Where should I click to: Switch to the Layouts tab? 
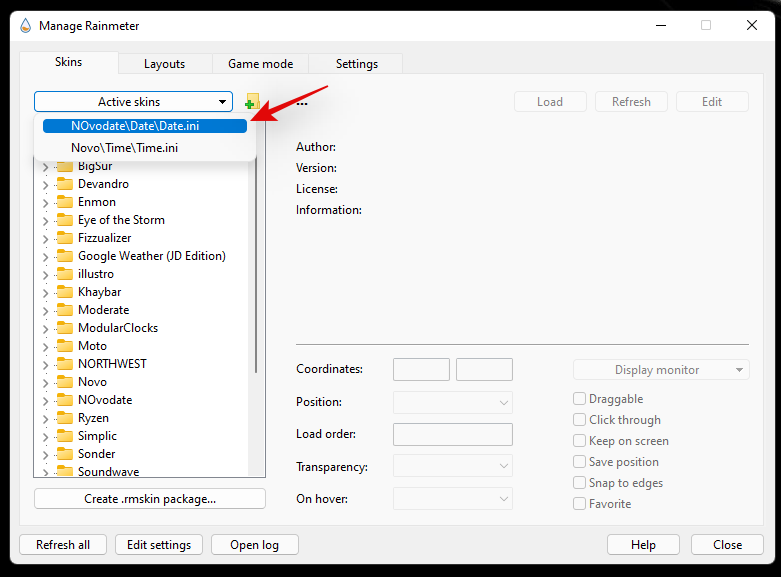165,64
